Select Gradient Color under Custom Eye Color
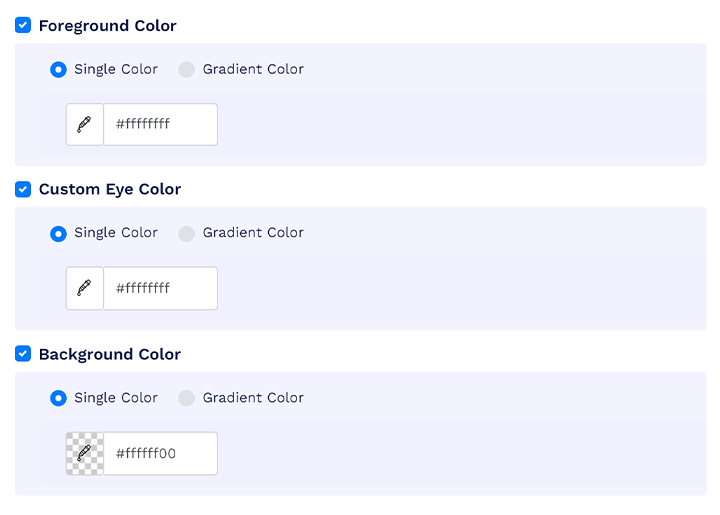The height and width of the screenshot is (515, 720). [186, 234]
